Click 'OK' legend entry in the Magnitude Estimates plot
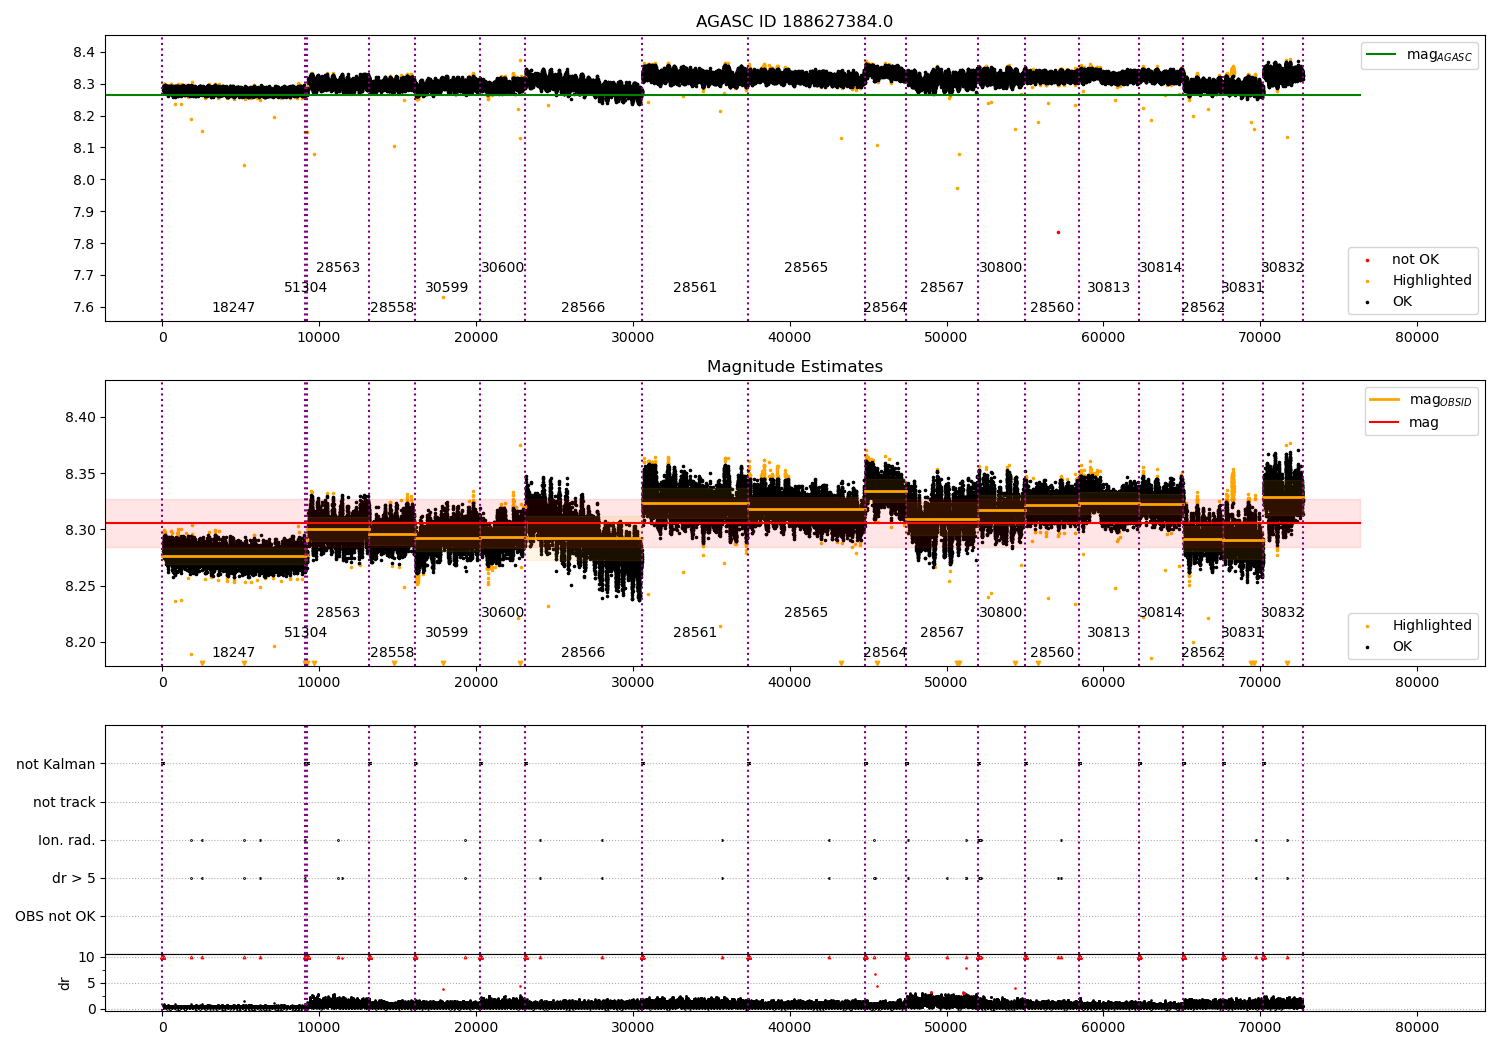Viewport: 1500px width, 1050px height. coord(1402,647)
